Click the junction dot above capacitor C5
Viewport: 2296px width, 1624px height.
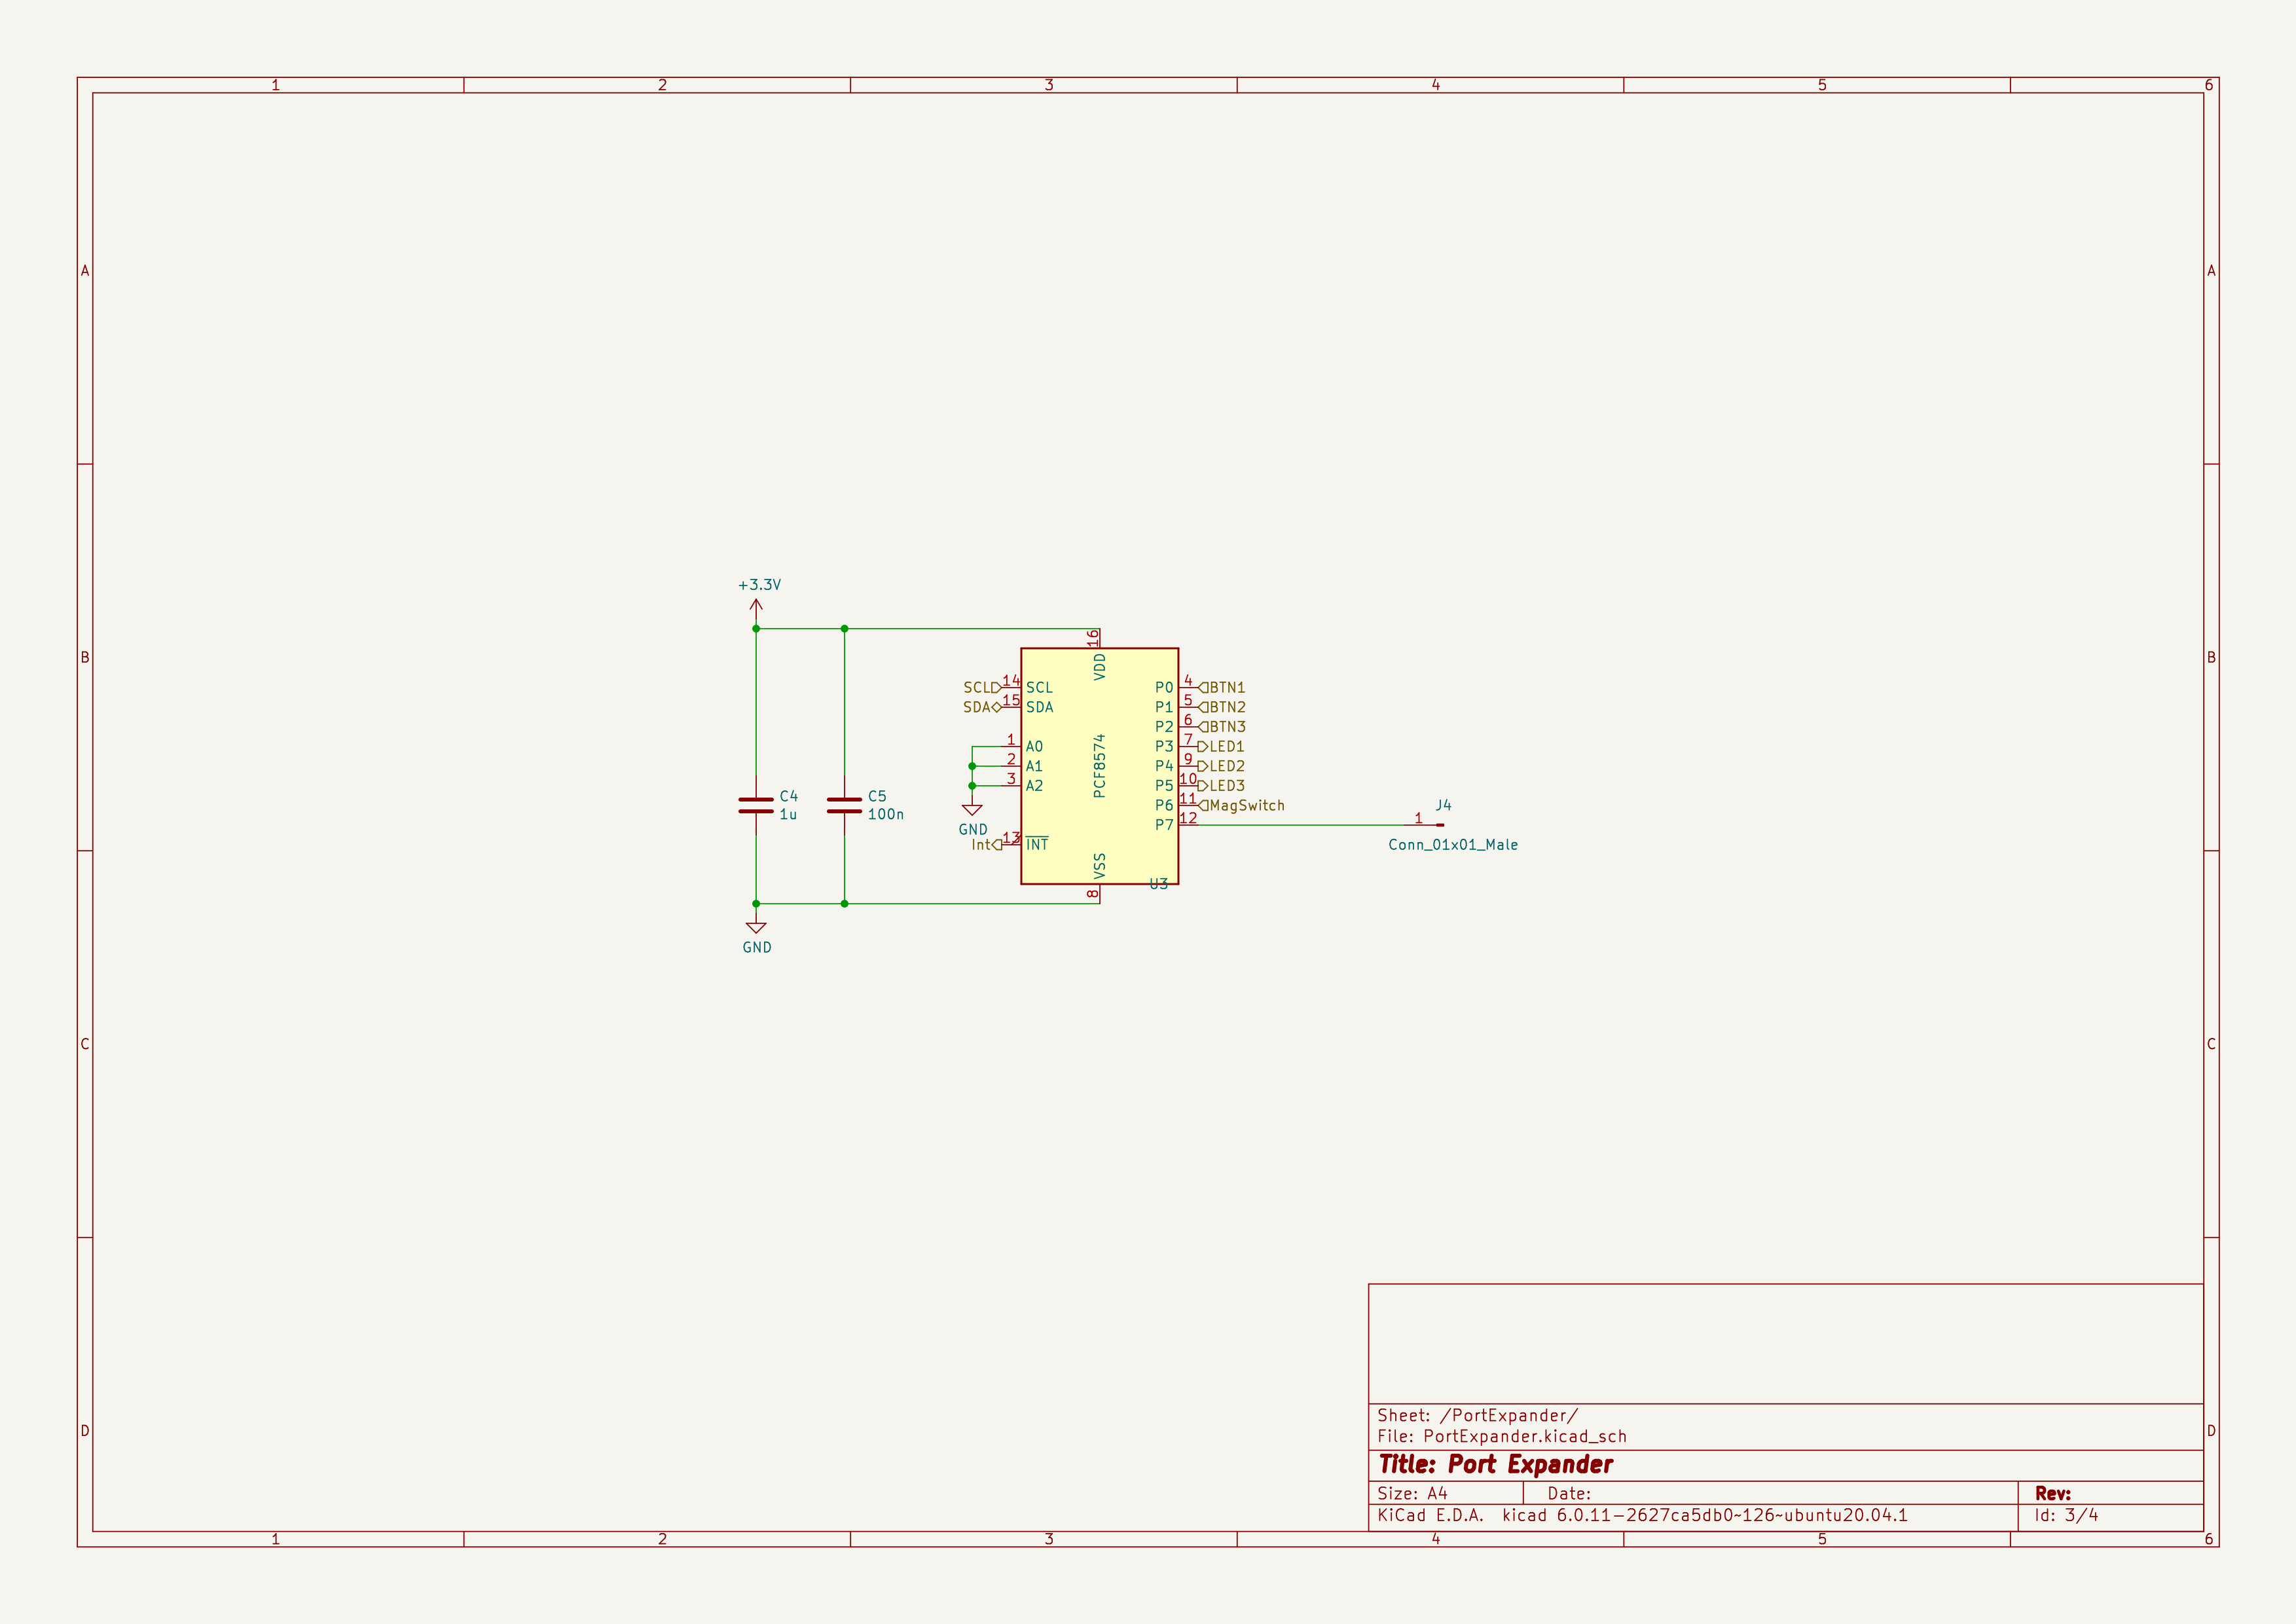(x=844, y=629)
